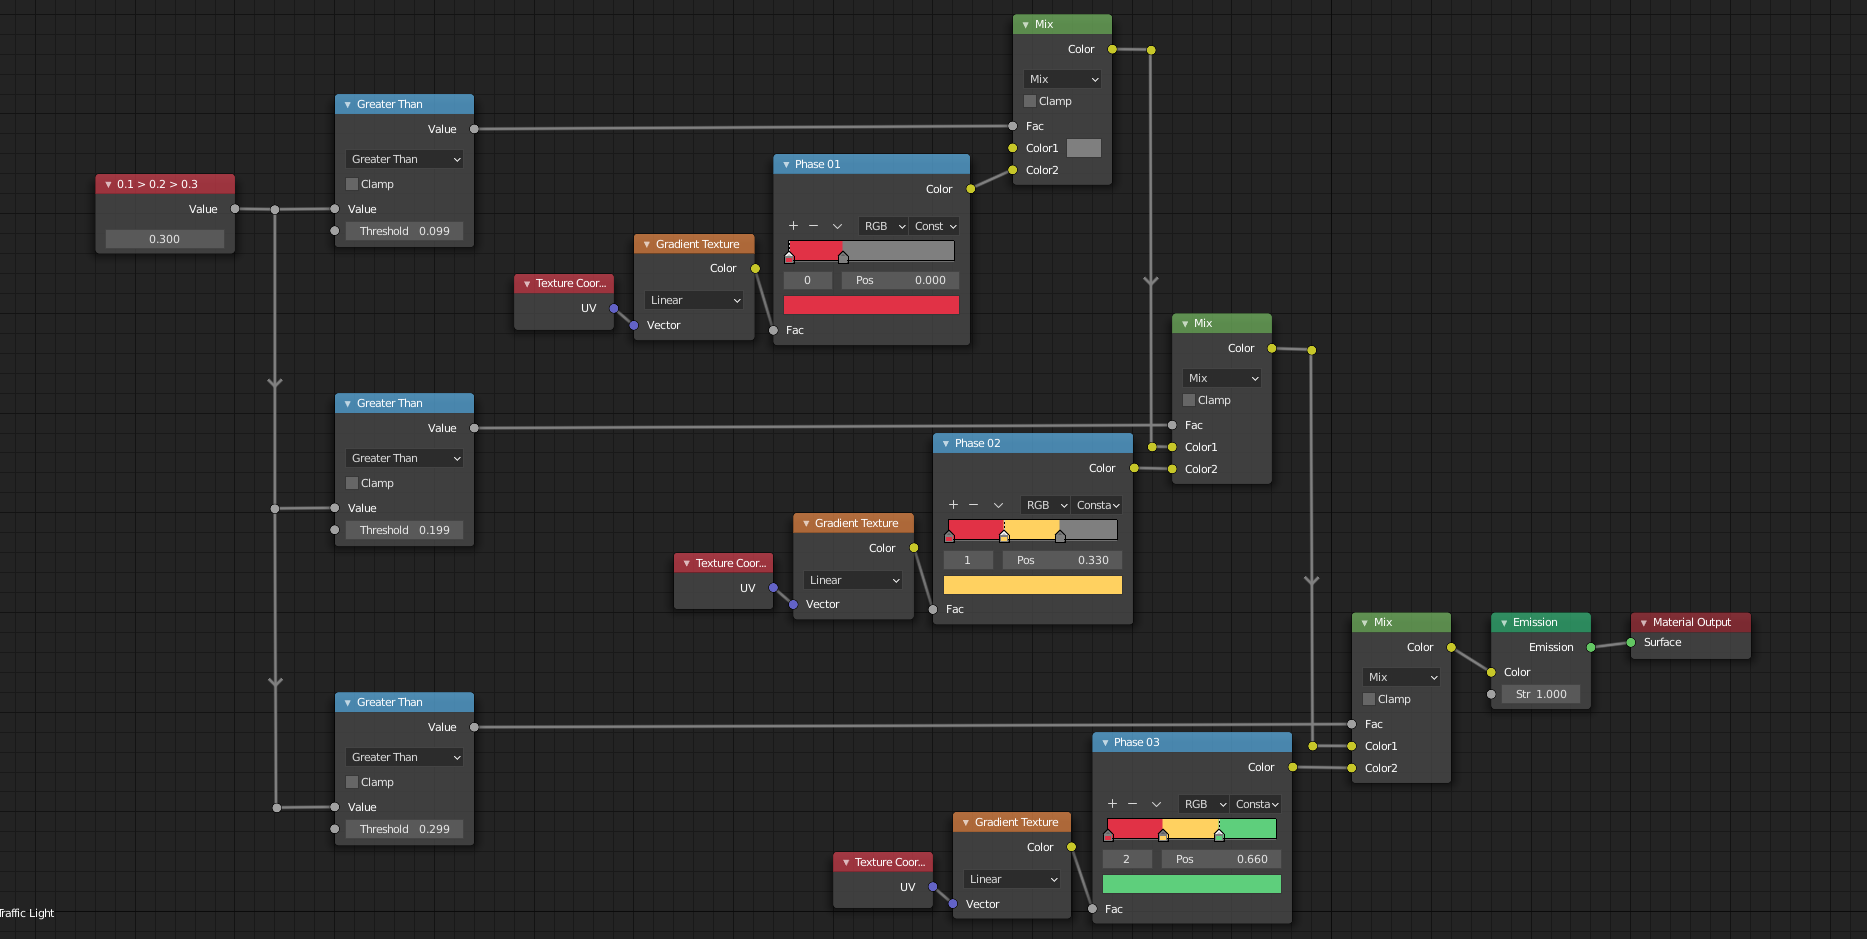Open Constant interpolation dropdown in Phase 02
The height and width of the screenshot is (939, 1867).
click(x=1097, y=505)
